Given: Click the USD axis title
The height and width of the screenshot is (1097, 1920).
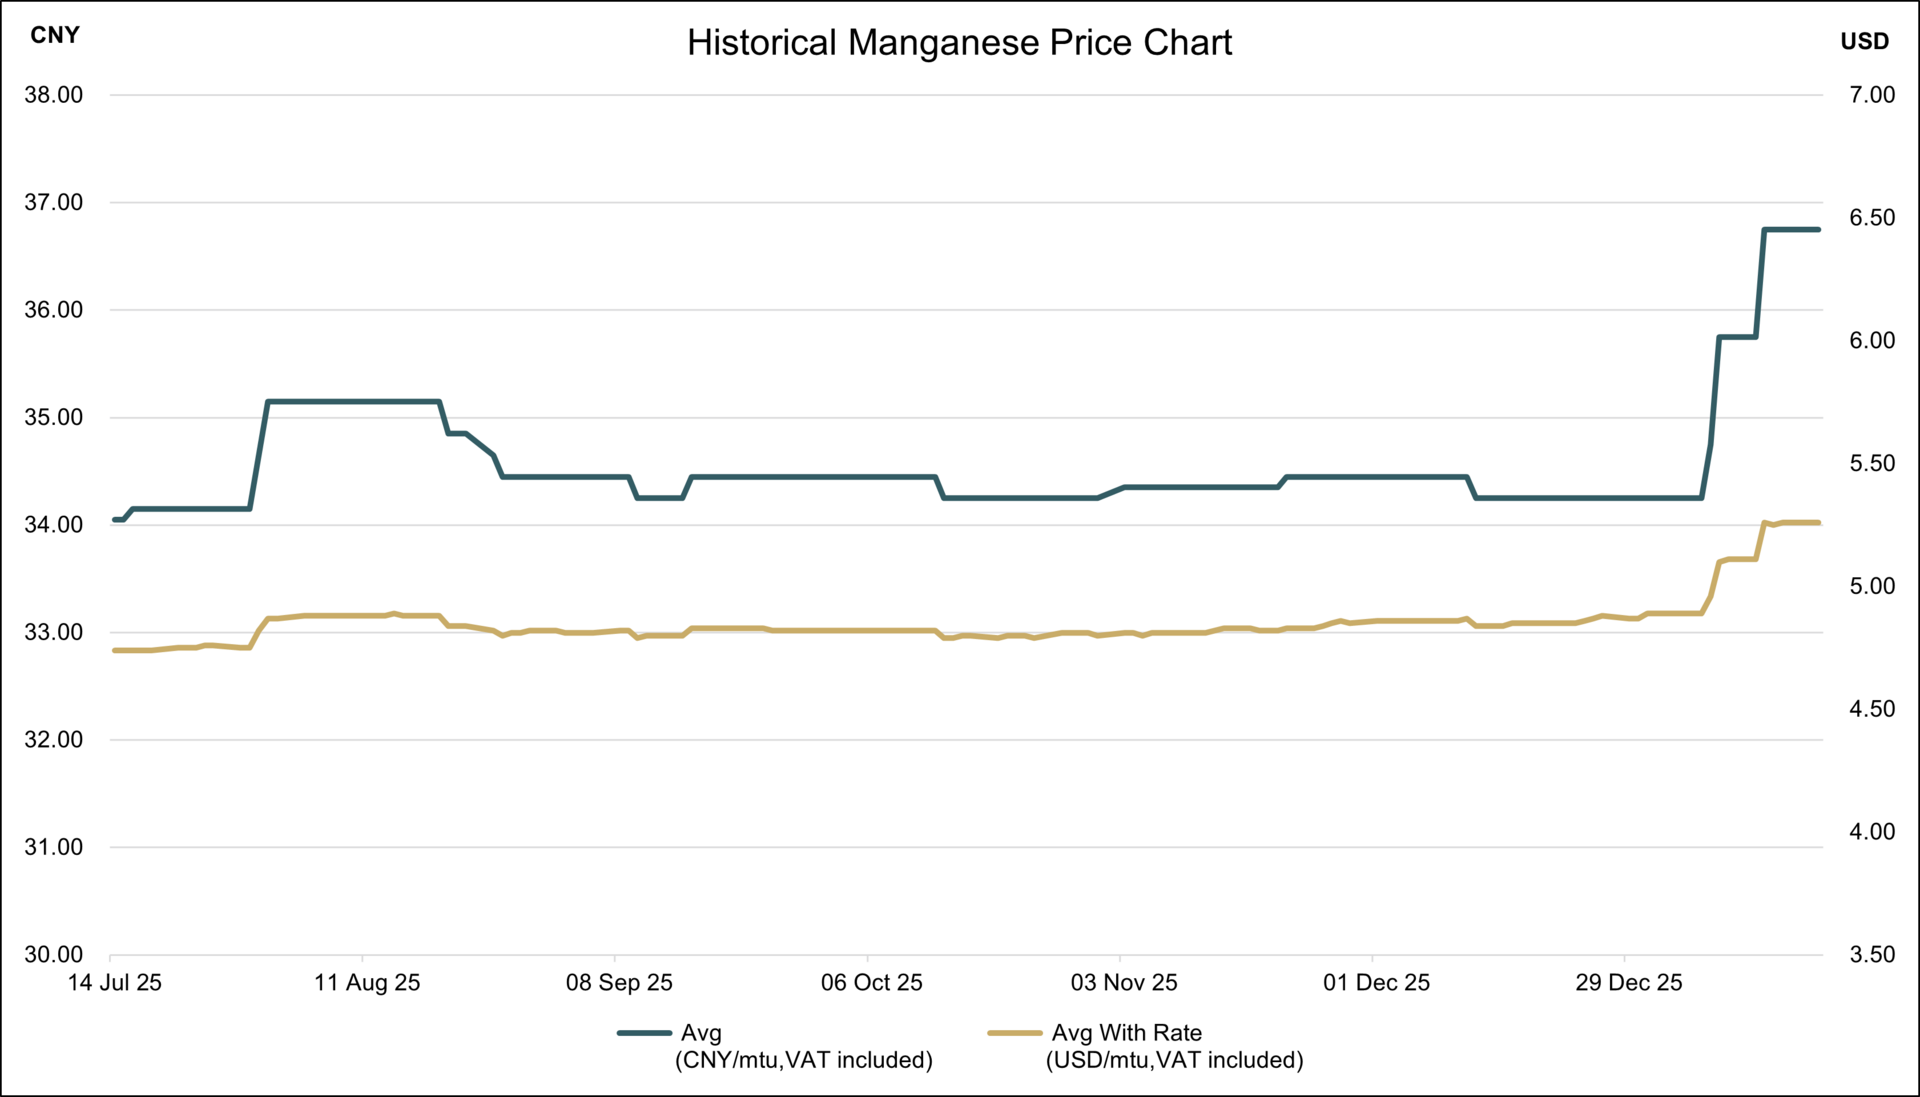Looking at the screenshot, I should [x=1864, y=42].
